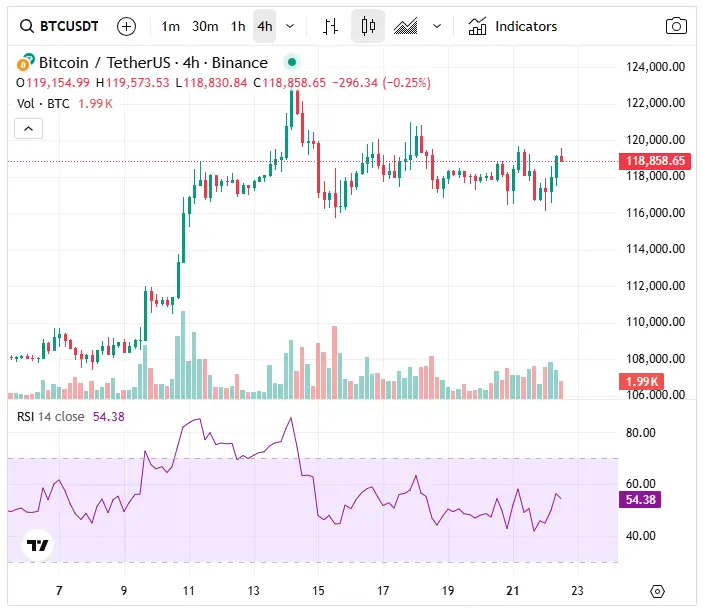Click the 80.00 RSI axis label
Image resolution: width=703 pixels, height=615 pixels.
tap(640, 433)
